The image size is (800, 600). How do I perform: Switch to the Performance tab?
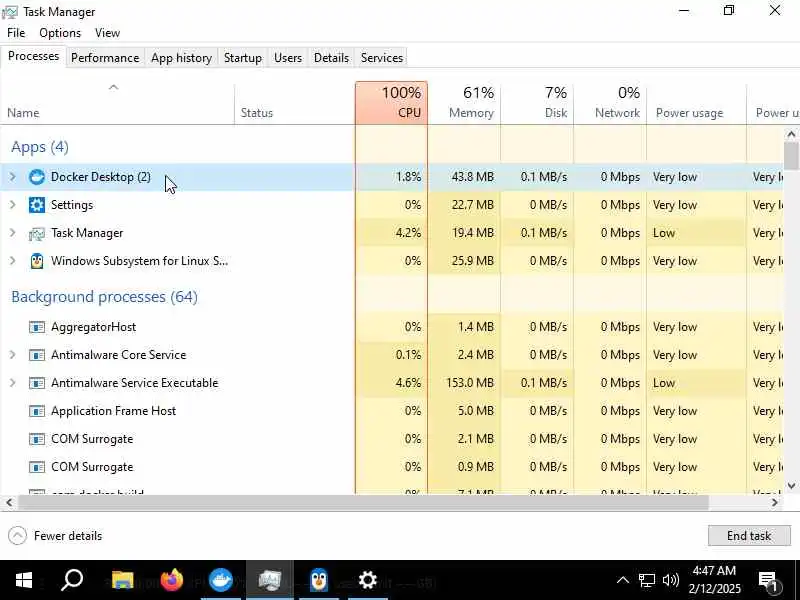[x=105, y=58]
